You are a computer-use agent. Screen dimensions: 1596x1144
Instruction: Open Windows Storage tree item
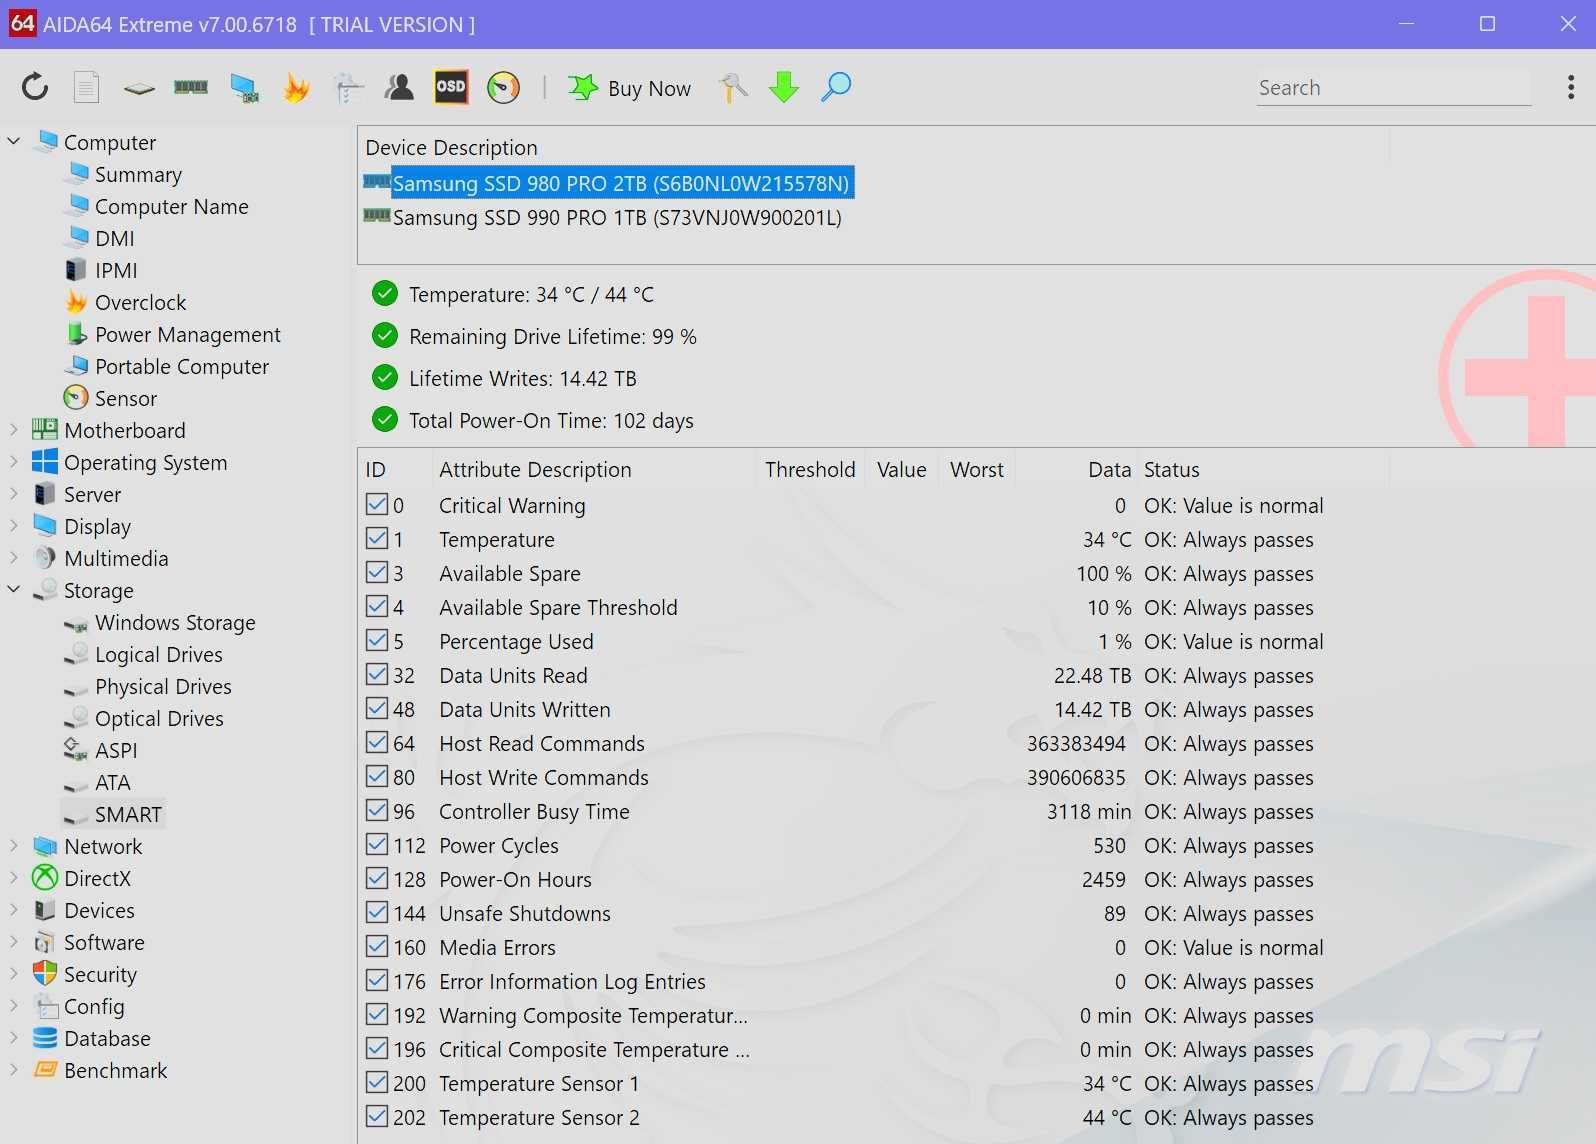tap(175, 622)
